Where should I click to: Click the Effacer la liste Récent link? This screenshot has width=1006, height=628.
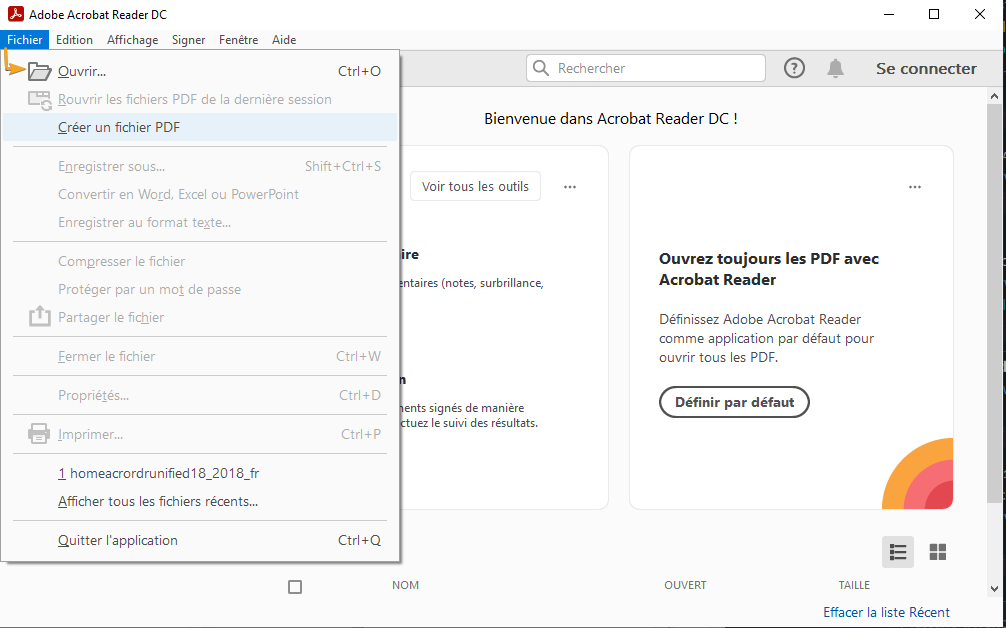click(x=886, y=612)
